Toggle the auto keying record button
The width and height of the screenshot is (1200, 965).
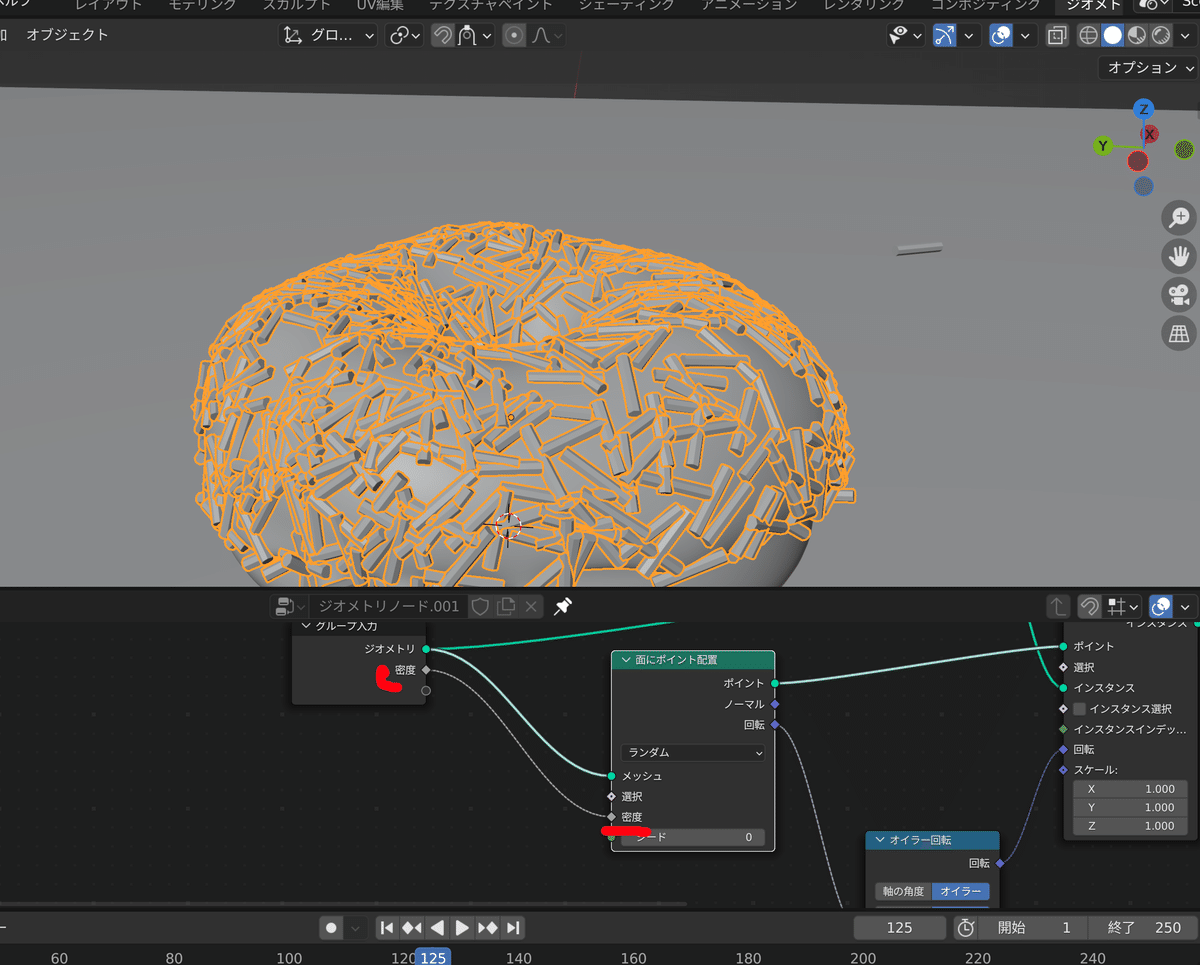click(331, 928)
